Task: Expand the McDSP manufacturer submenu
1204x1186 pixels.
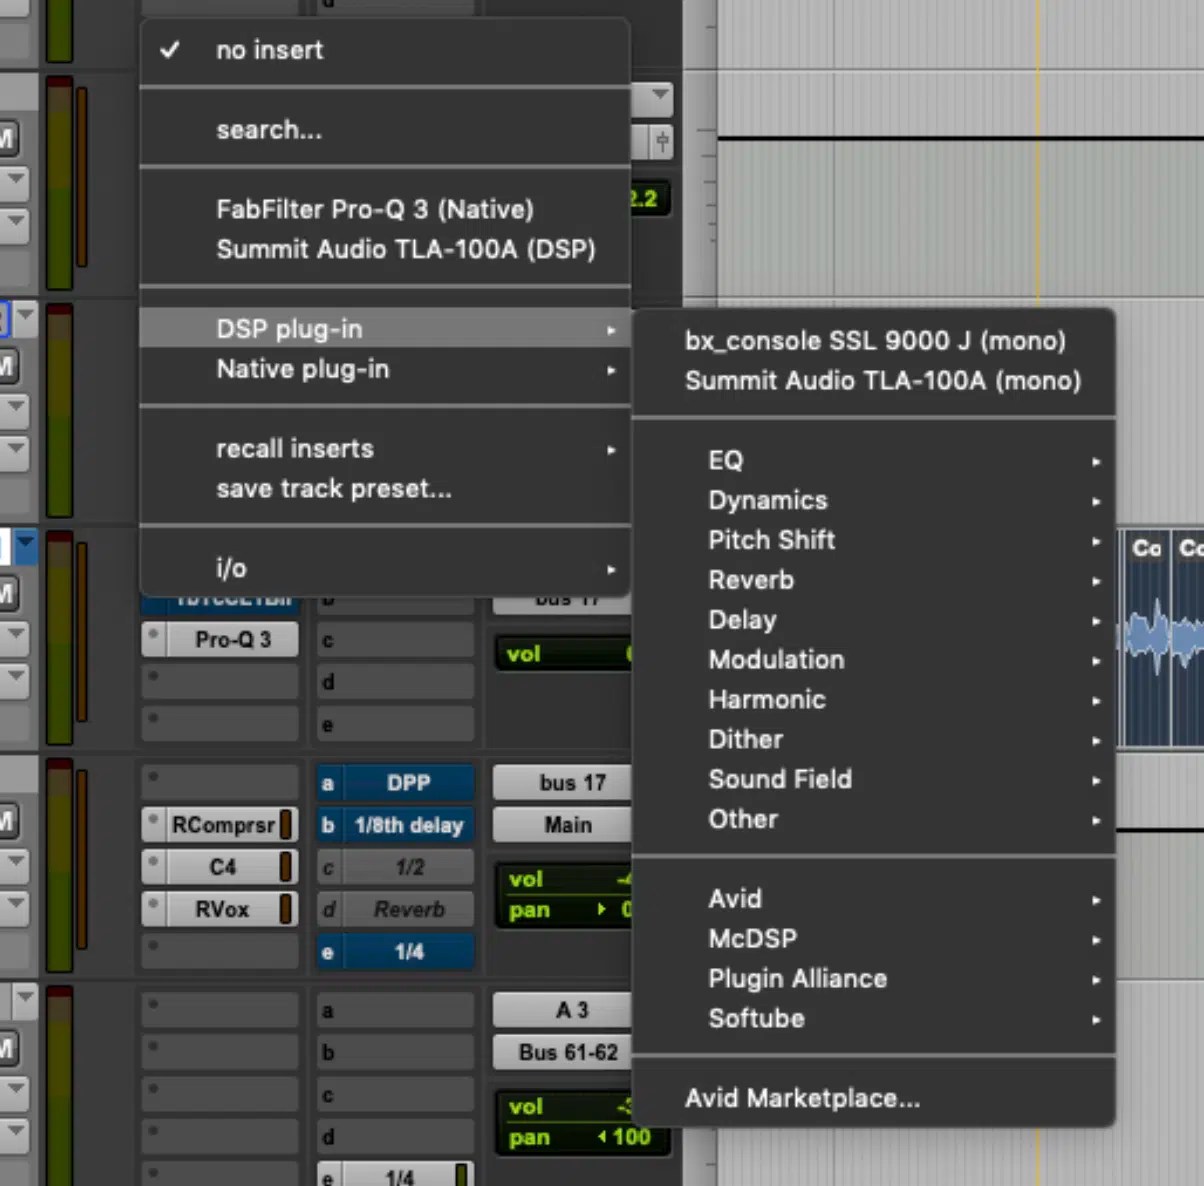Action: pos(875,939)
